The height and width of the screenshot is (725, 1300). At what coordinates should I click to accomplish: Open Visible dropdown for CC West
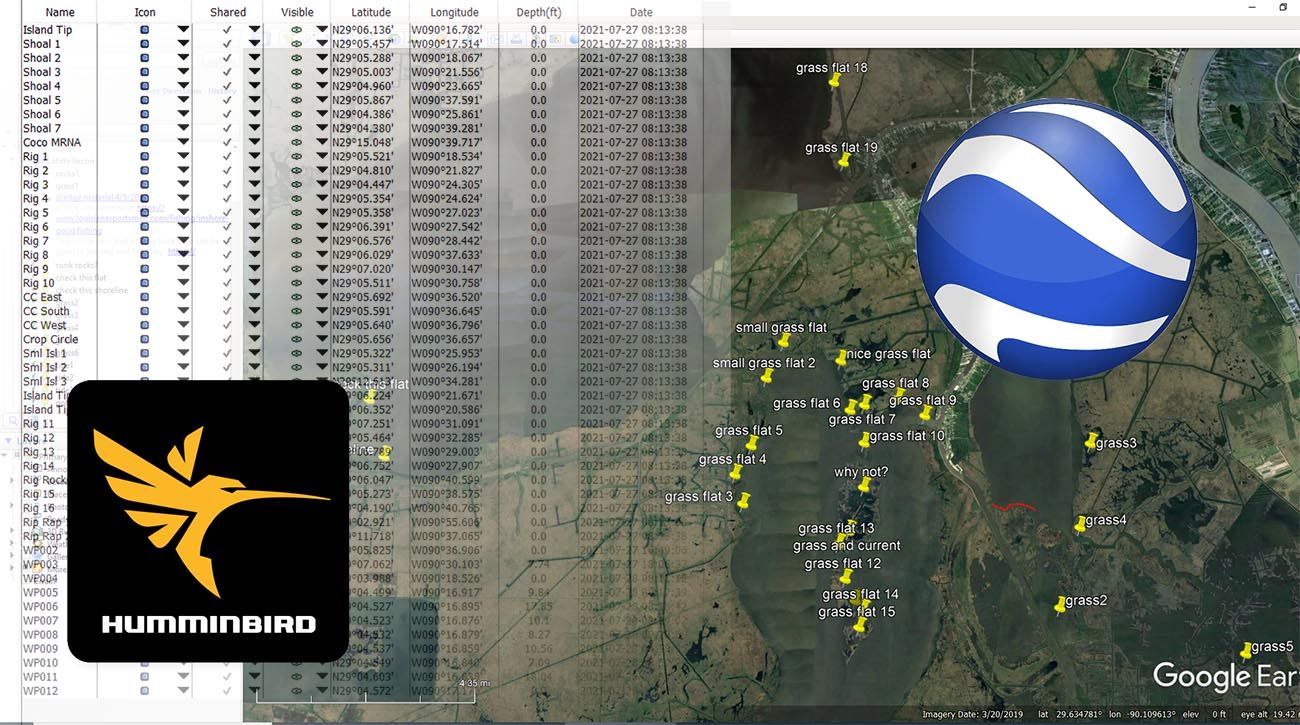[x=322, y=325]
